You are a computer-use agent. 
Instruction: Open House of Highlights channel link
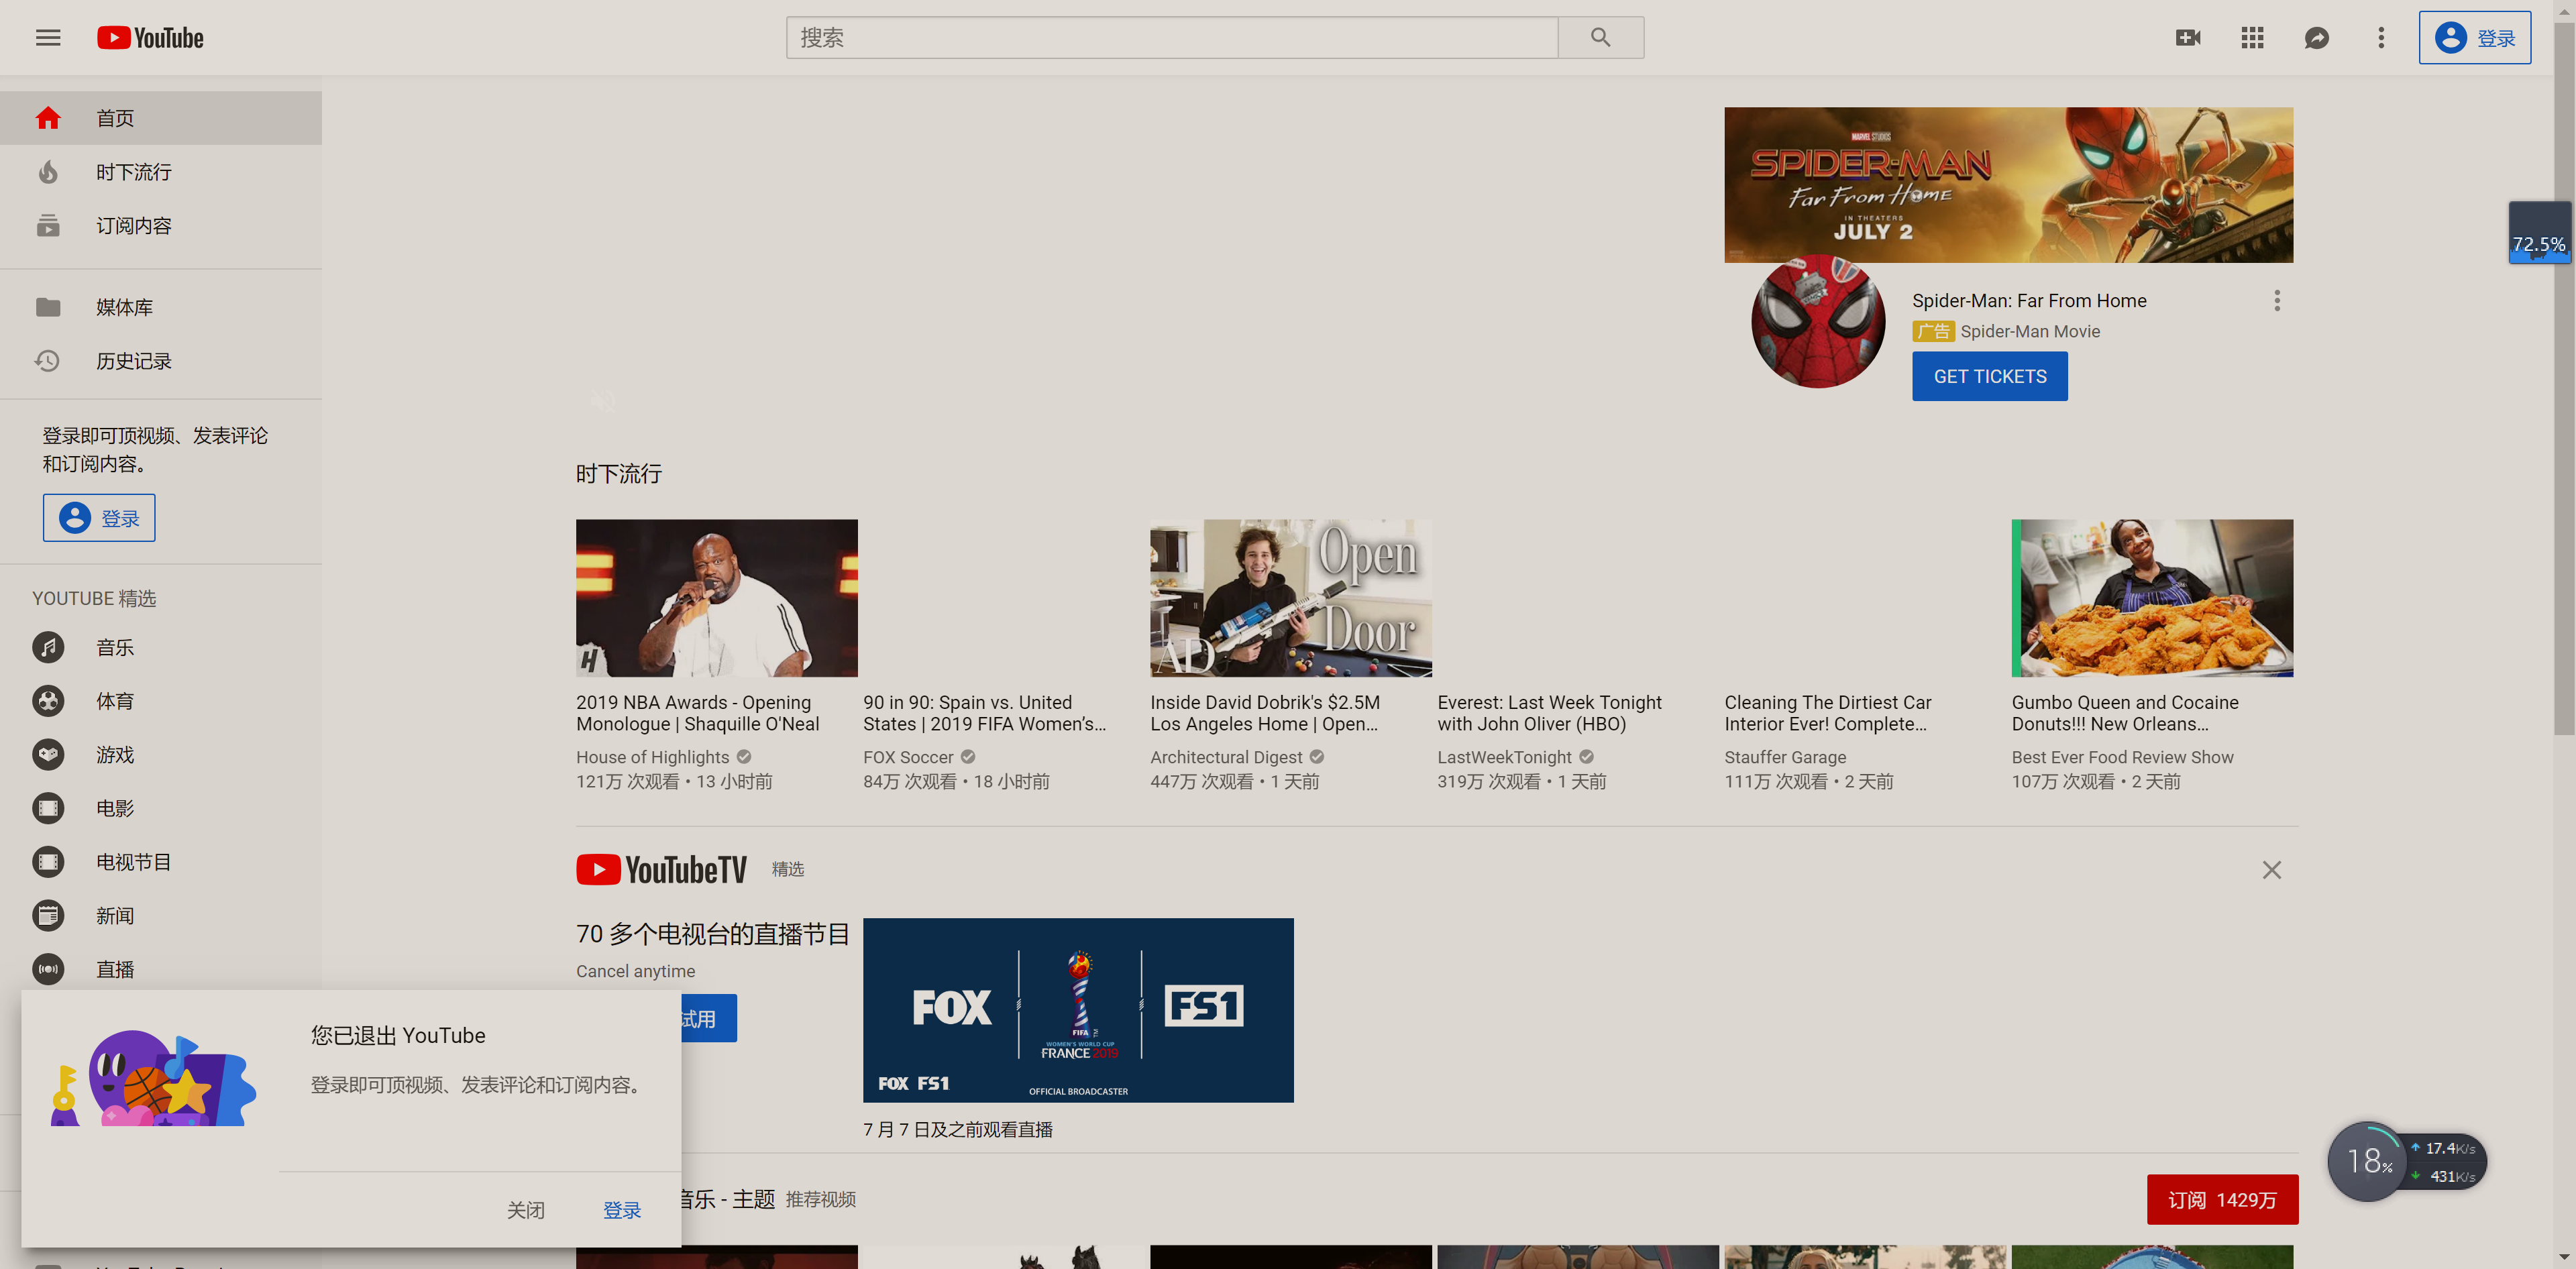[652, 758]
